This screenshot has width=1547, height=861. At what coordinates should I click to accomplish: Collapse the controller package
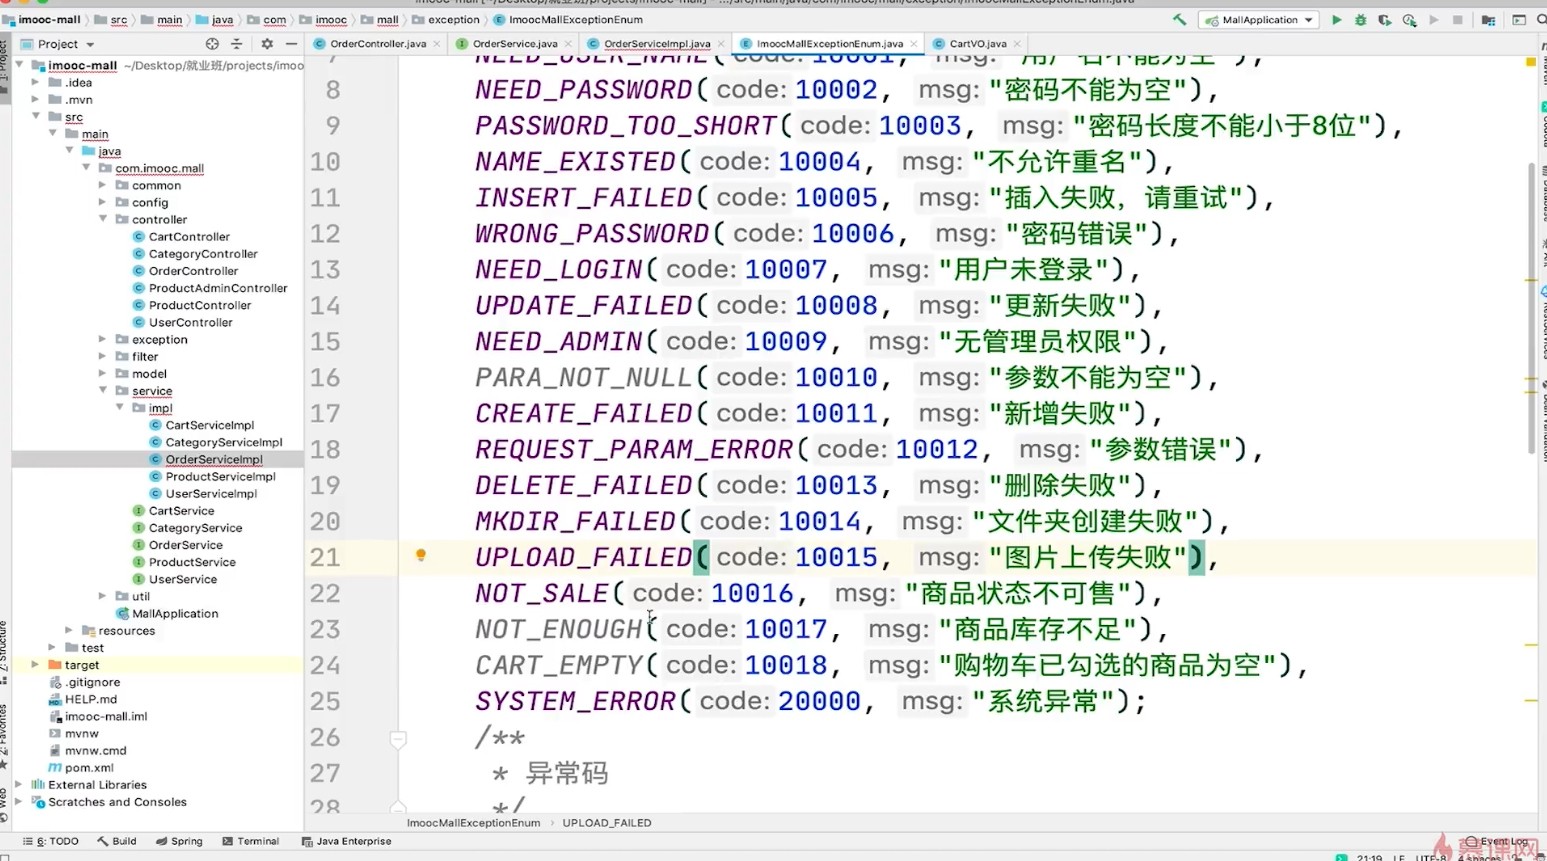point(103,219)
